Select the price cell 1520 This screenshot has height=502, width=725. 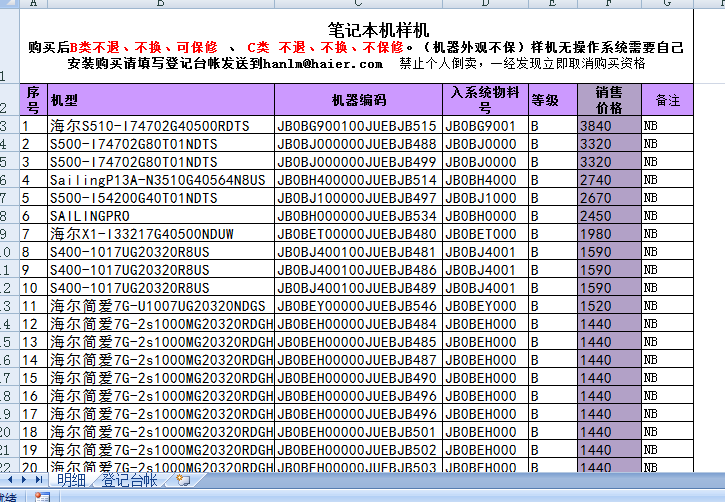(609, 306)
